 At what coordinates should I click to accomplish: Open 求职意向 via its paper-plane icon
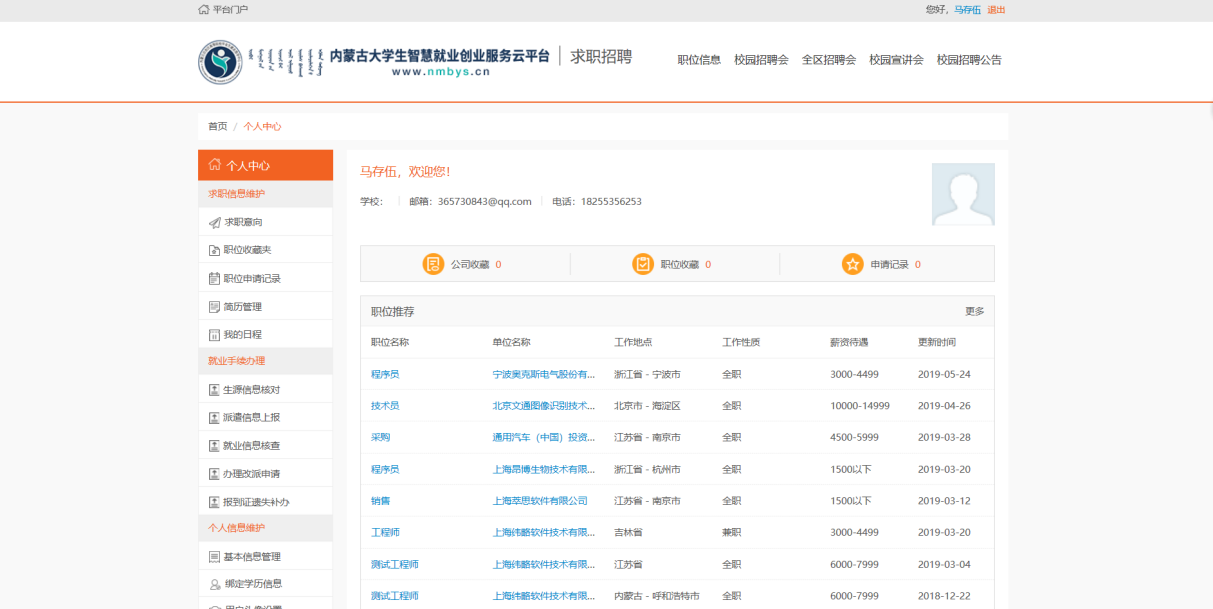coord(214,222)
